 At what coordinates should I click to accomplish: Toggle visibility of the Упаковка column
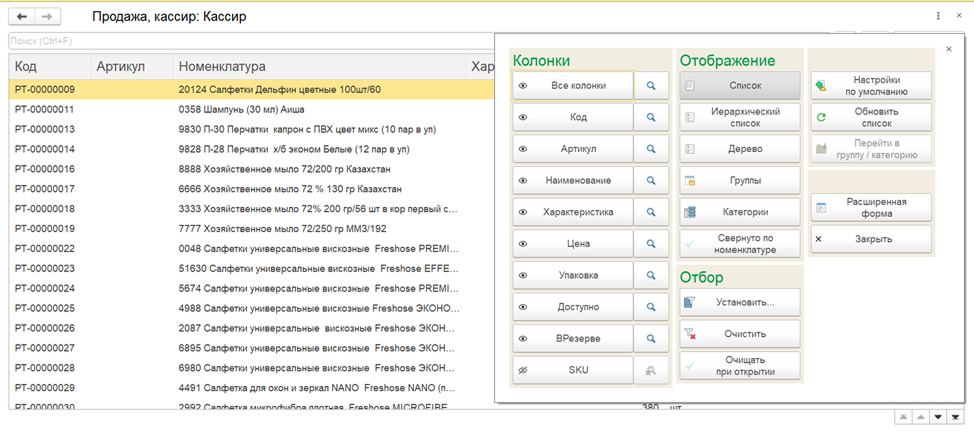pyautogui.click(x=573, y=275)
